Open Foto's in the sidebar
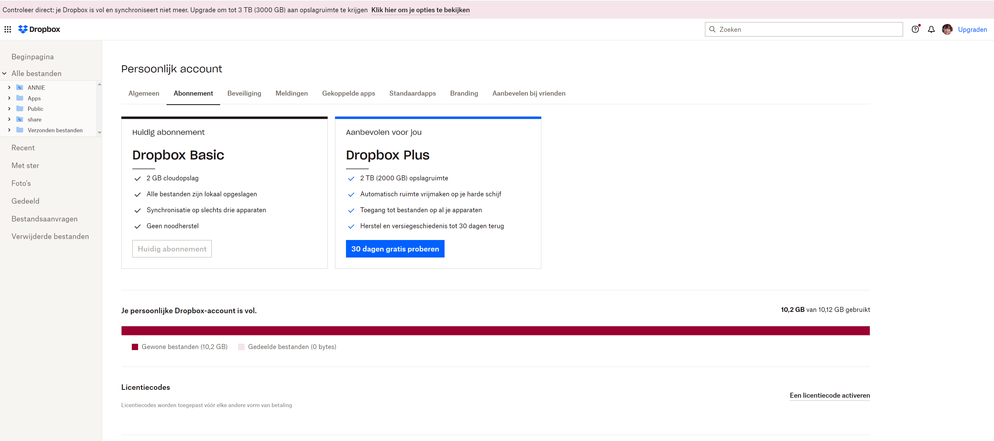The image size is (994, 441). click(21, 183)
